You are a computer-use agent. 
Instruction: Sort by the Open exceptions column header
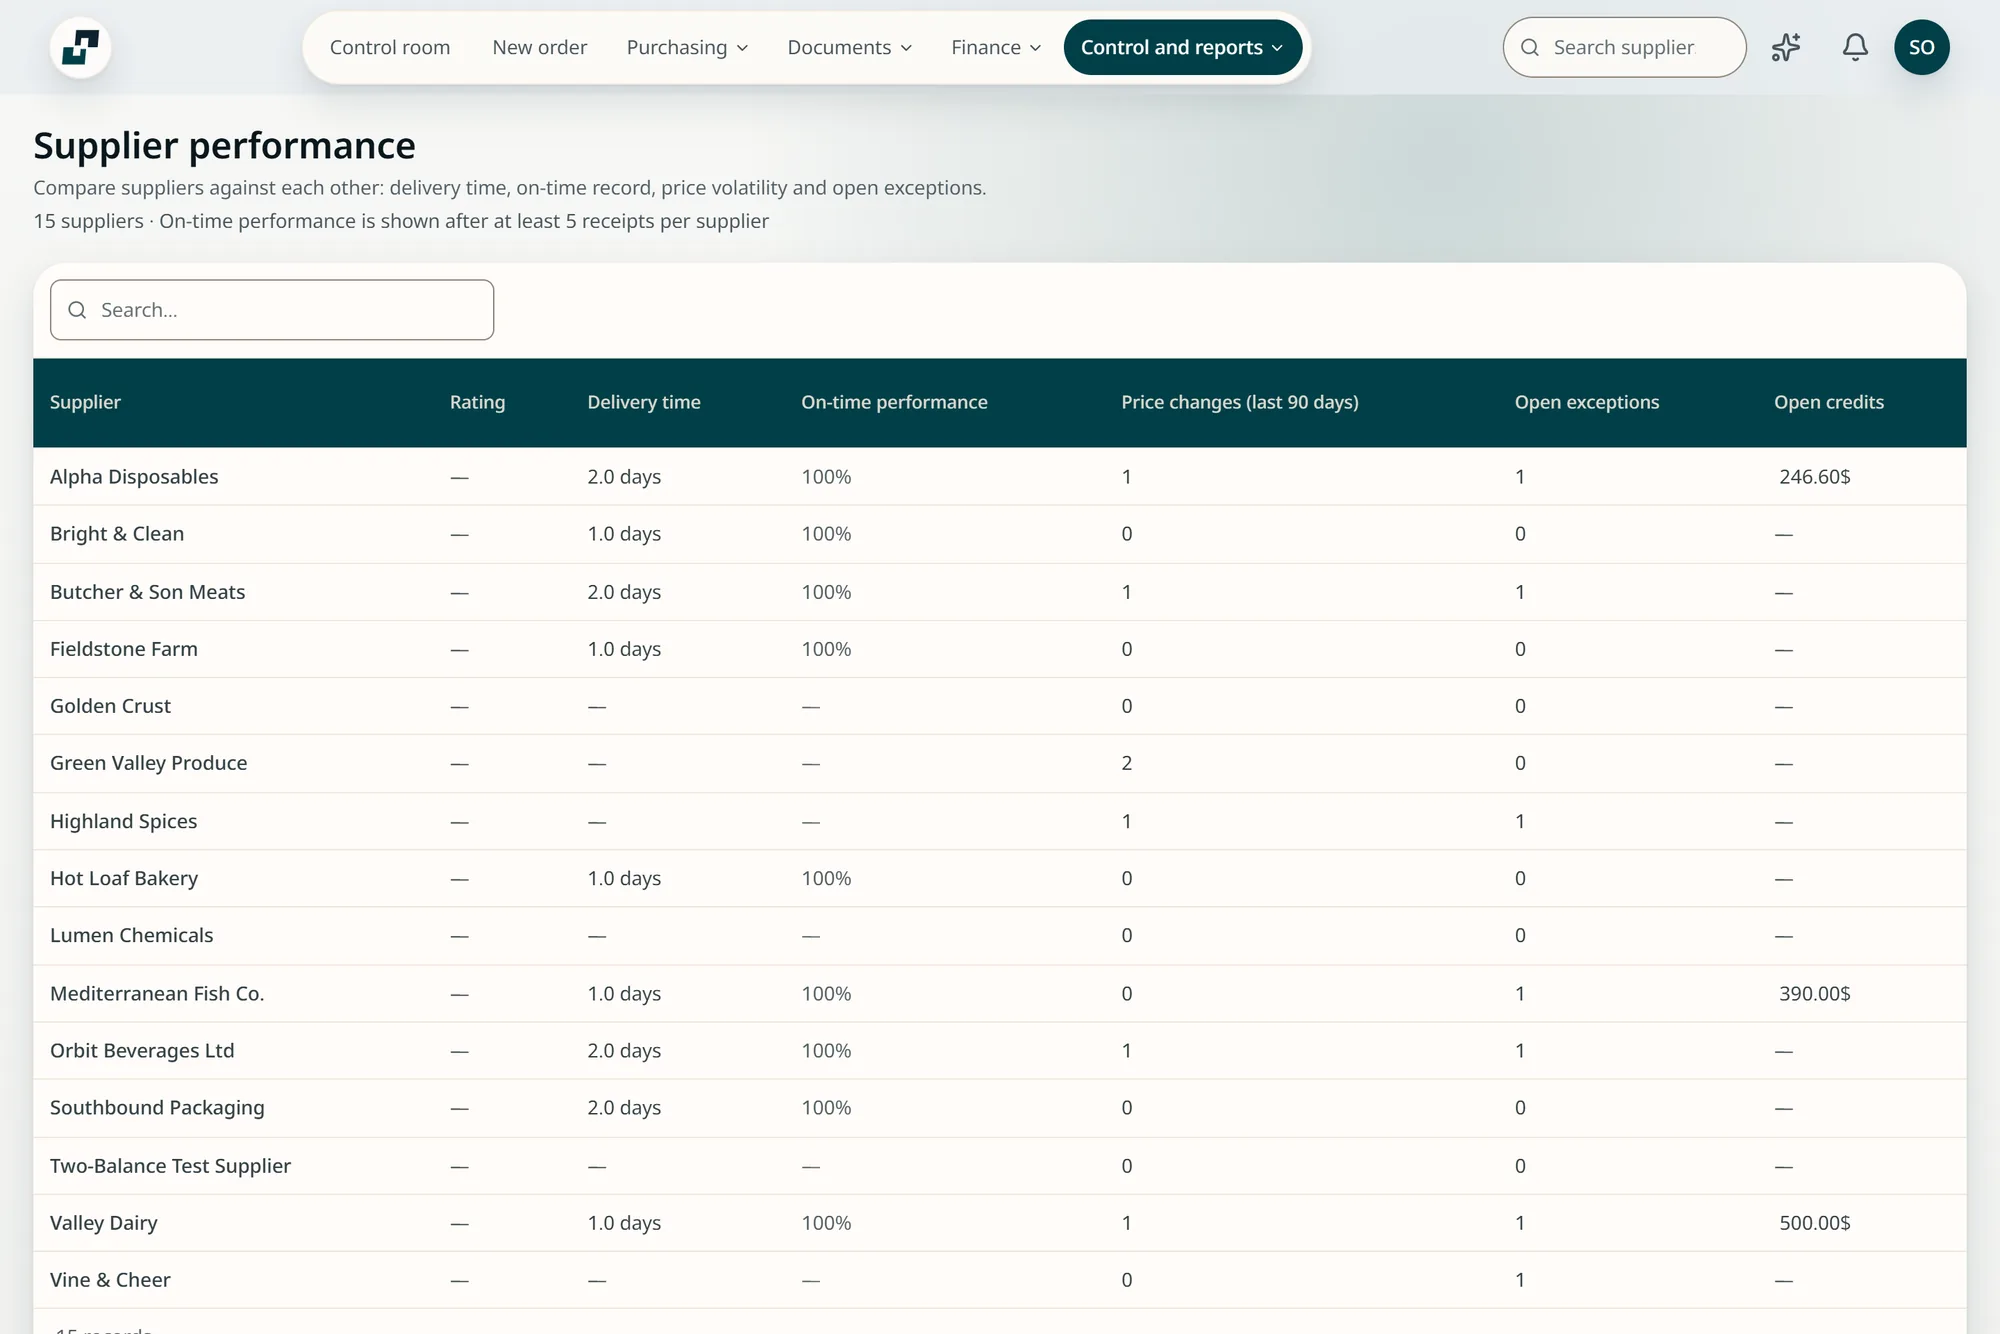tap(1587, 402)
